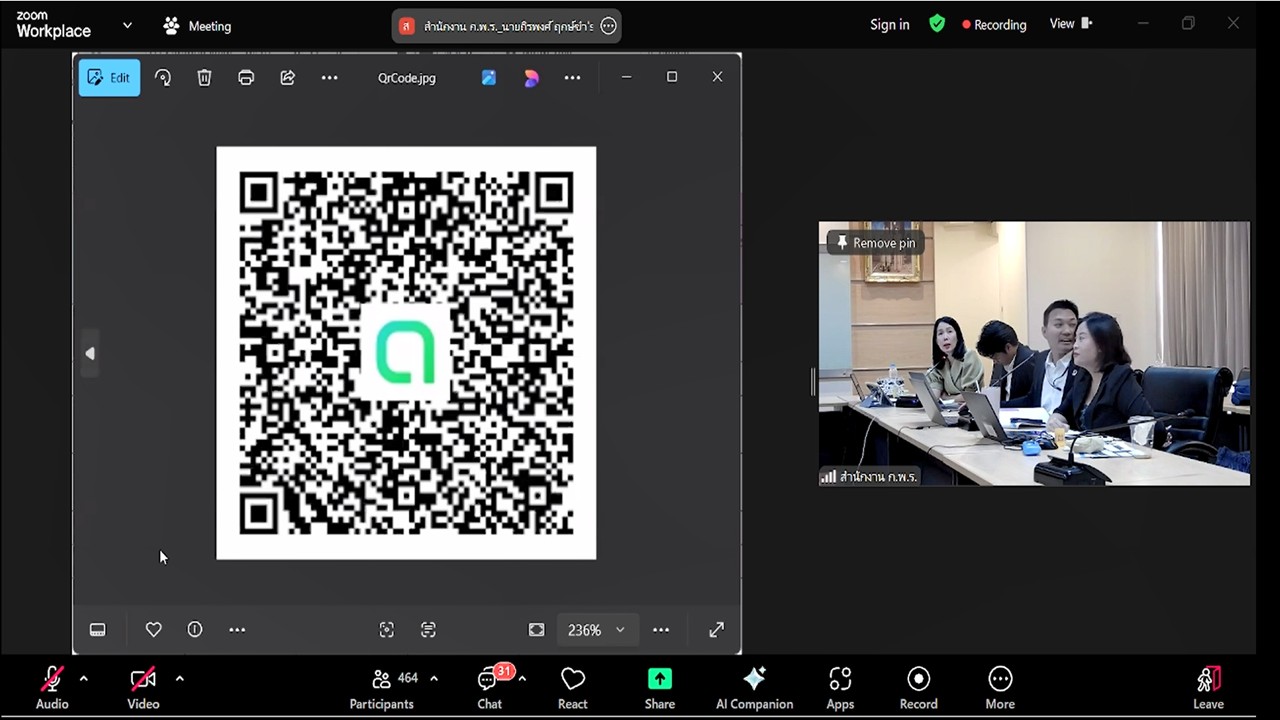Unmute the Audio button in Zoom

pos(52,688)
